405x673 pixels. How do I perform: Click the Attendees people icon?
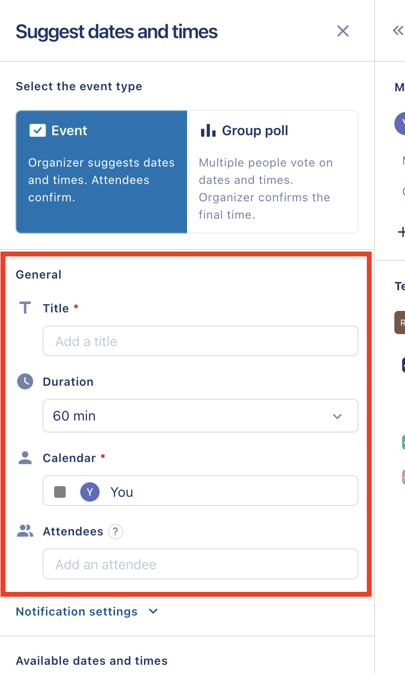[25, 531]
